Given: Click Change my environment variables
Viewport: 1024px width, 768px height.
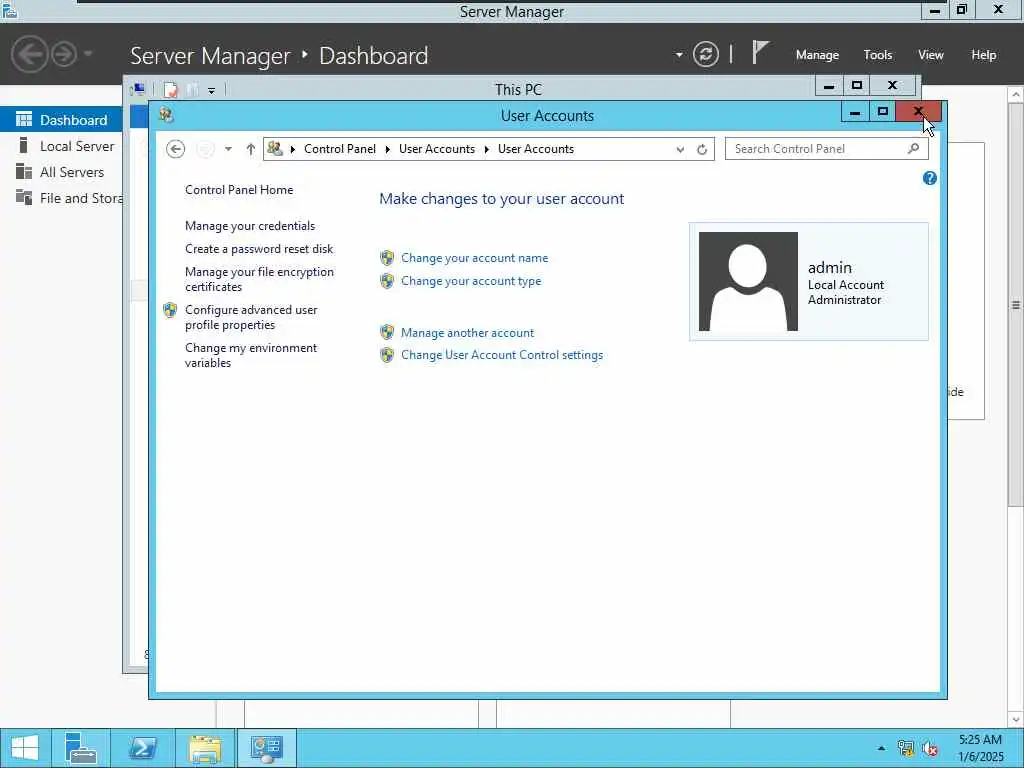Looking at the screenshot, I should coord(251,355).
